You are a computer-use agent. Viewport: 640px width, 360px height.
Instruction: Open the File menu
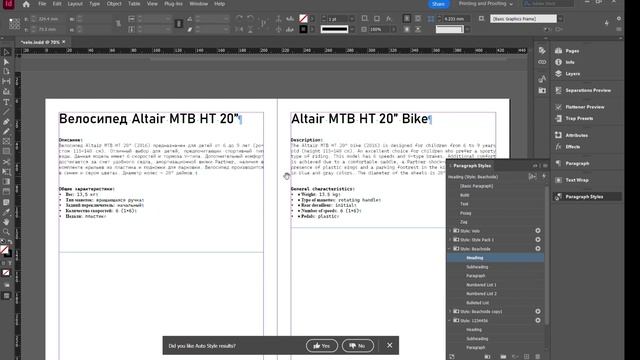[x=42, y=4]
